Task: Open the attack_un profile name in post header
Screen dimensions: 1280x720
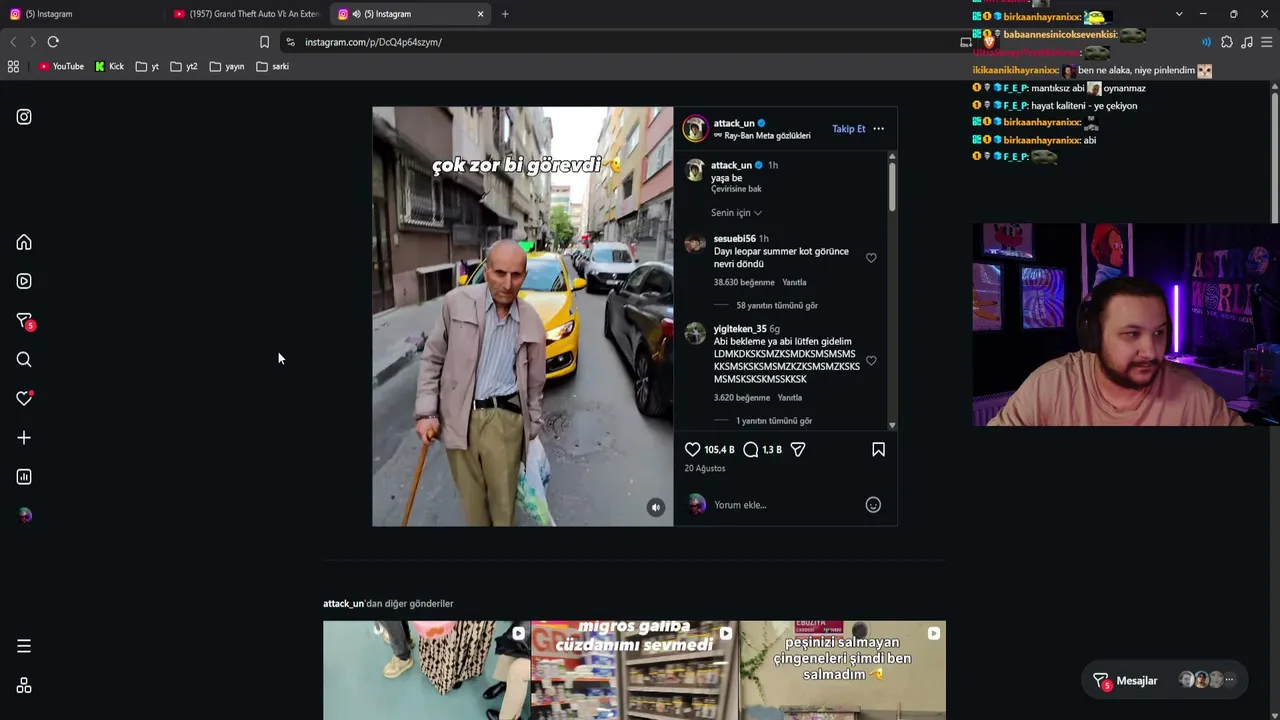Action: [x=734, y=124]
